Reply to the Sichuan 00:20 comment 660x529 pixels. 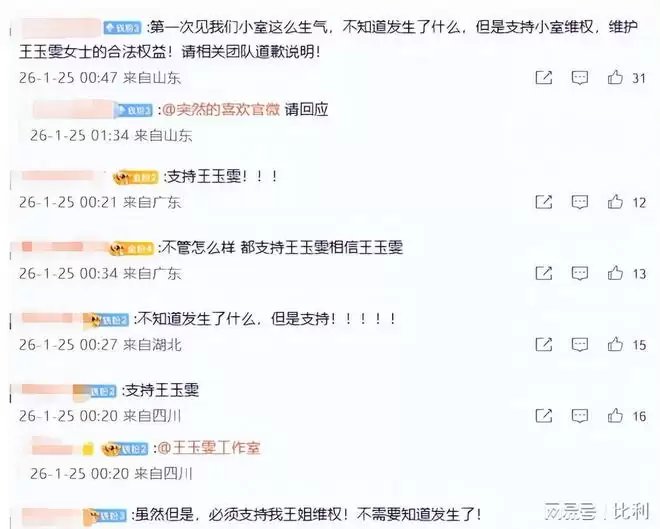click(580, 416)
